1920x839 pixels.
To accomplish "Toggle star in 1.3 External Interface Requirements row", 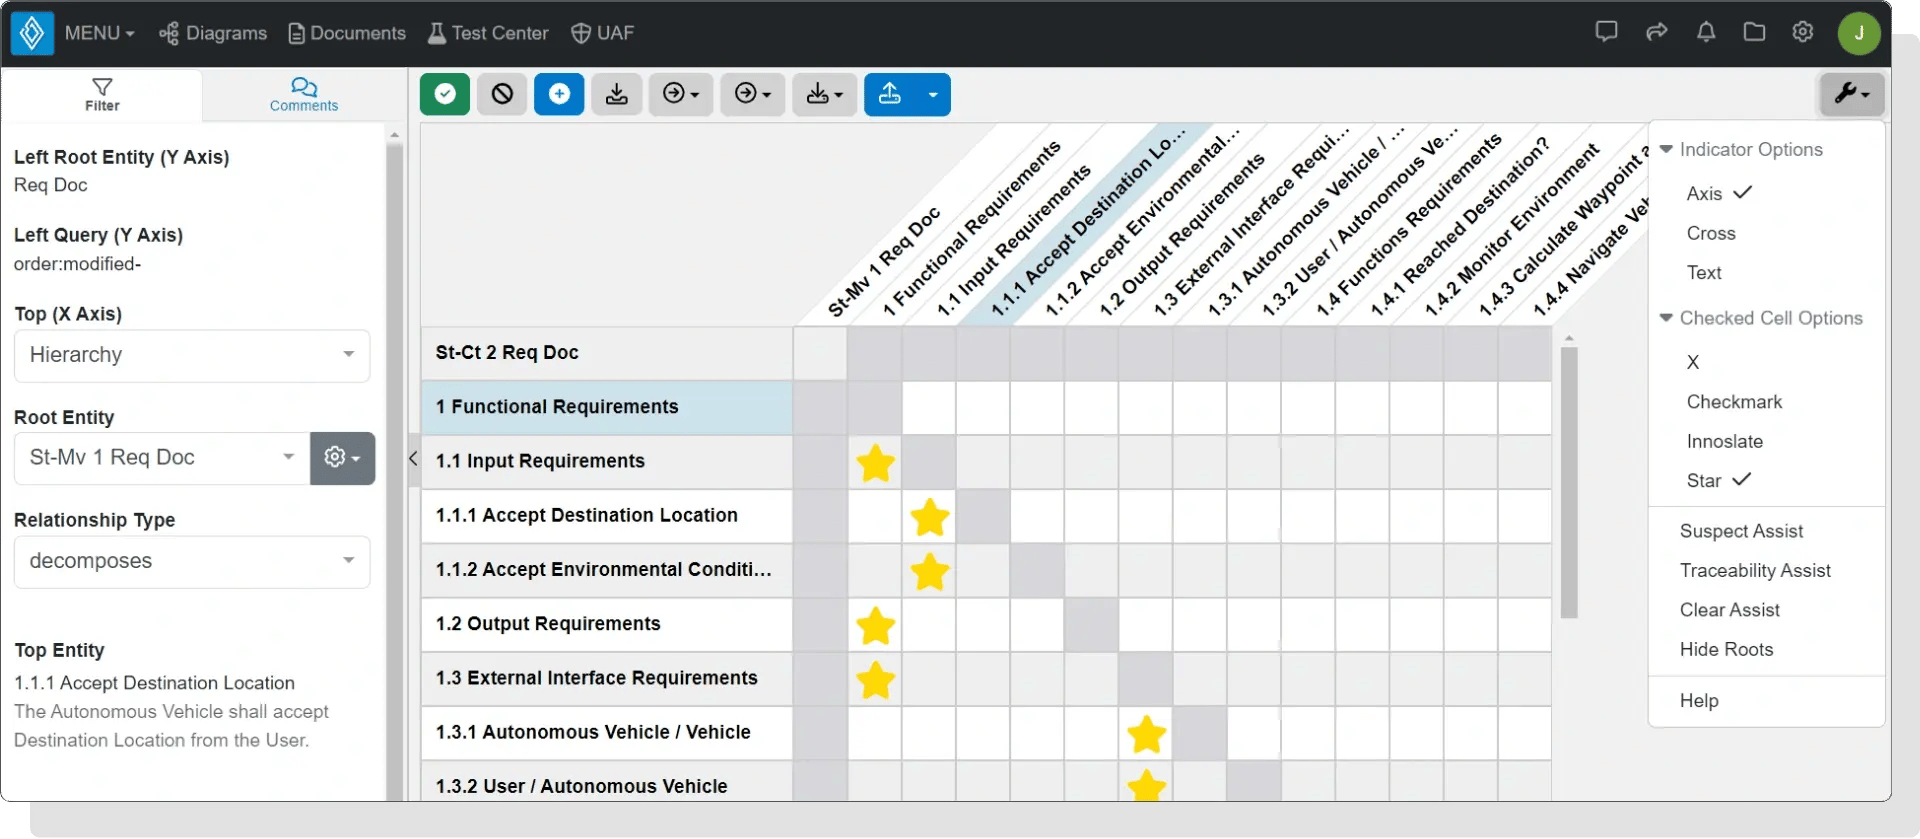I will click(875, 680).
